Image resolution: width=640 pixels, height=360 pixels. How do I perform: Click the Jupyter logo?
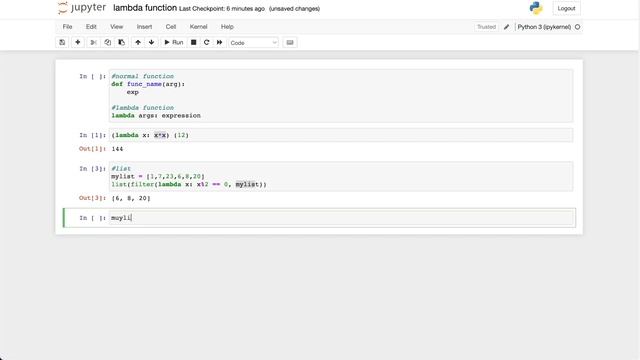point(82,8)
